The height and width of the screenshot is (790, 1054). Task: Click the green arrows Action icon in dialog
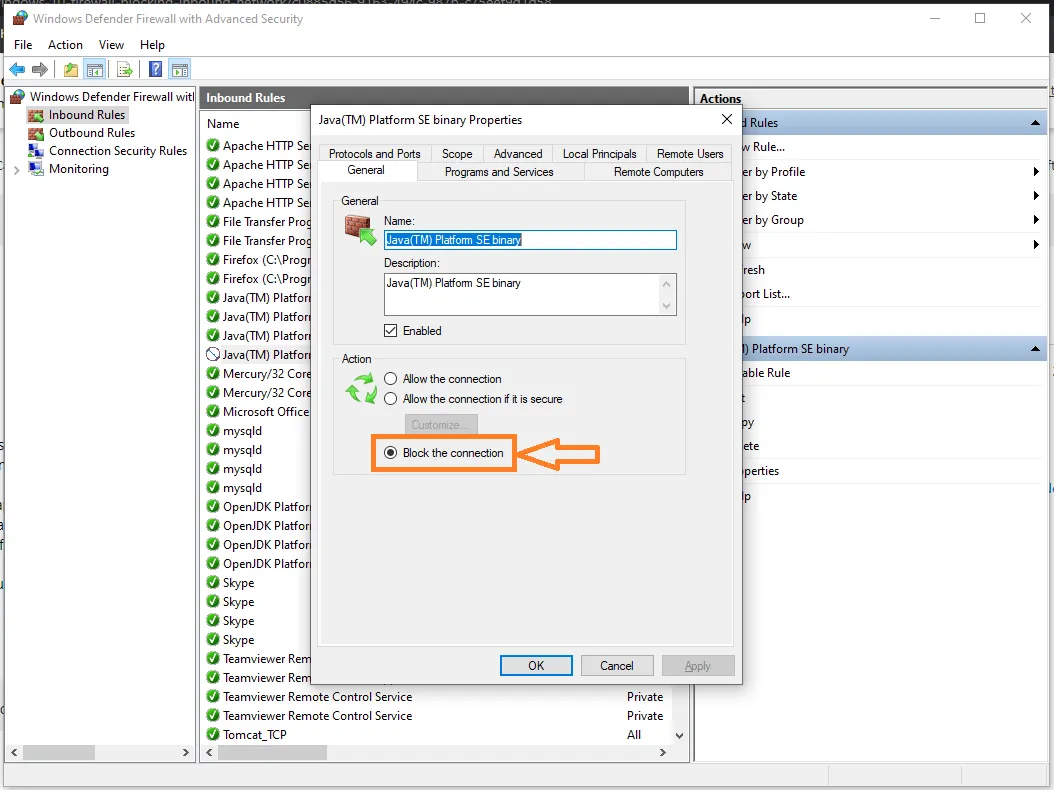[x=361, y=389]
